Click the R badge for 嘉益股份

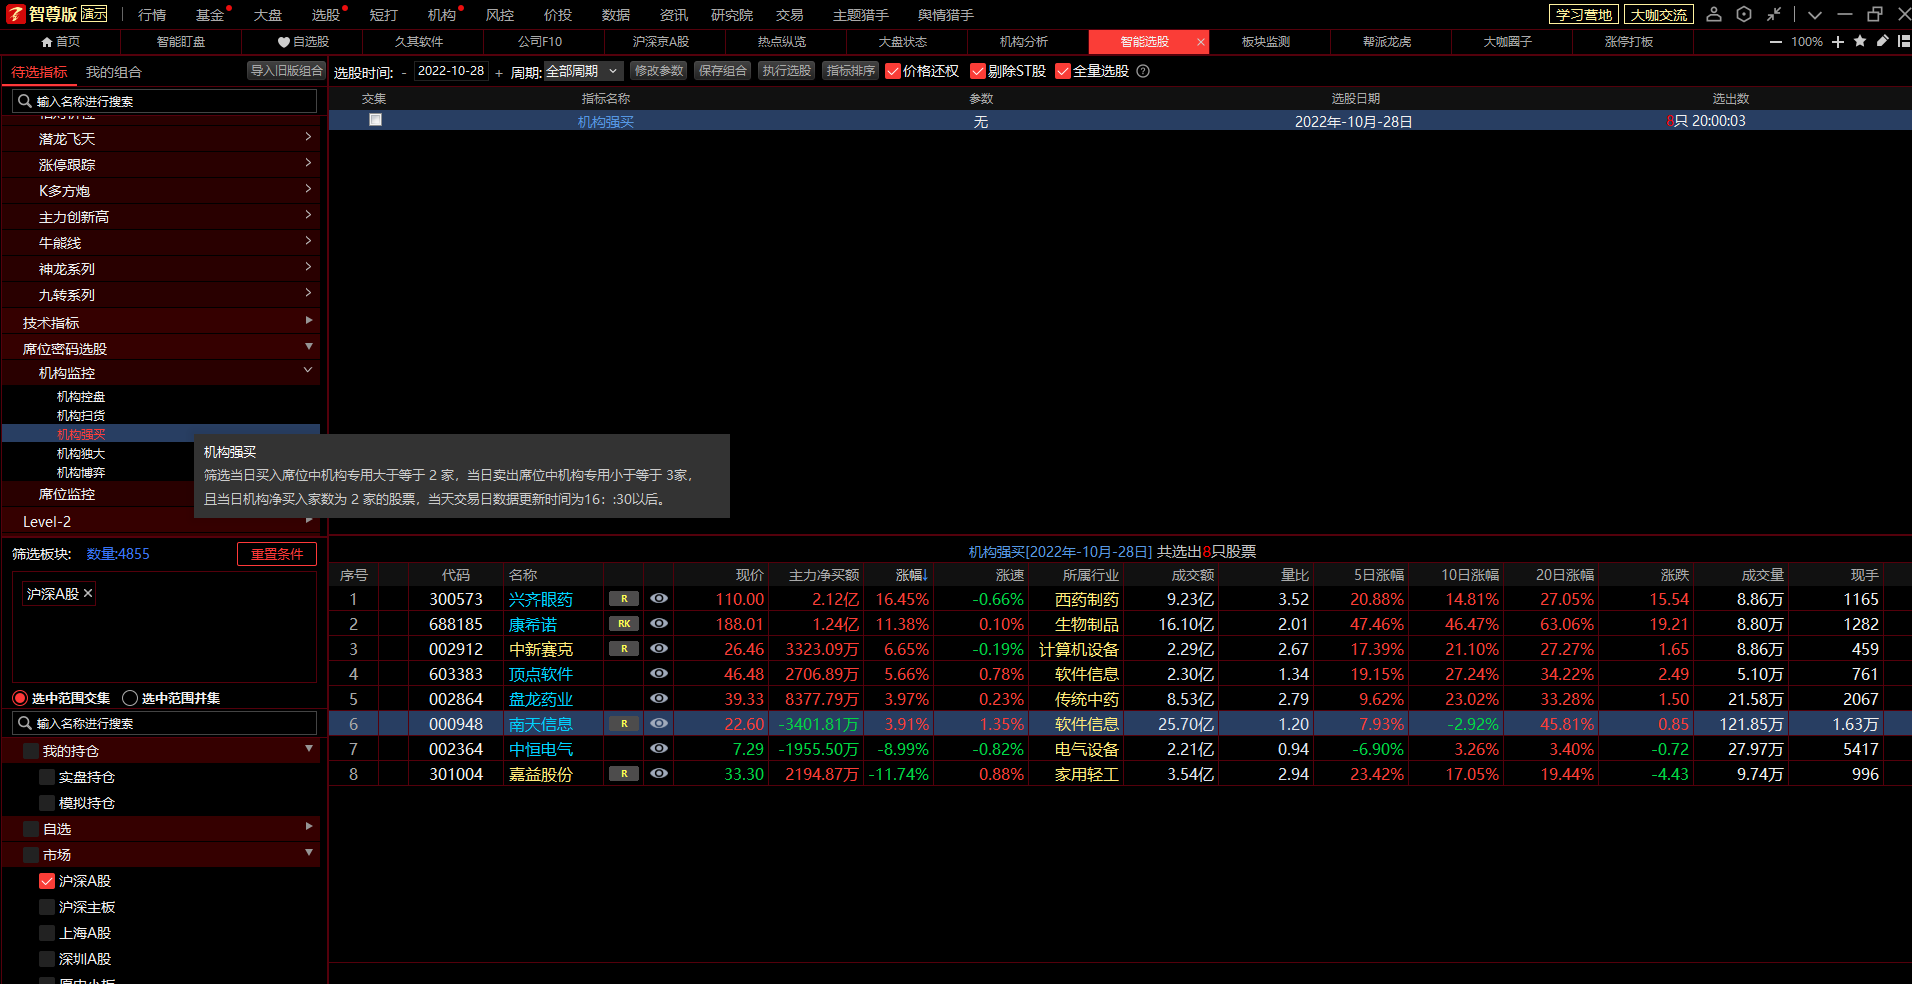point(624,774)
